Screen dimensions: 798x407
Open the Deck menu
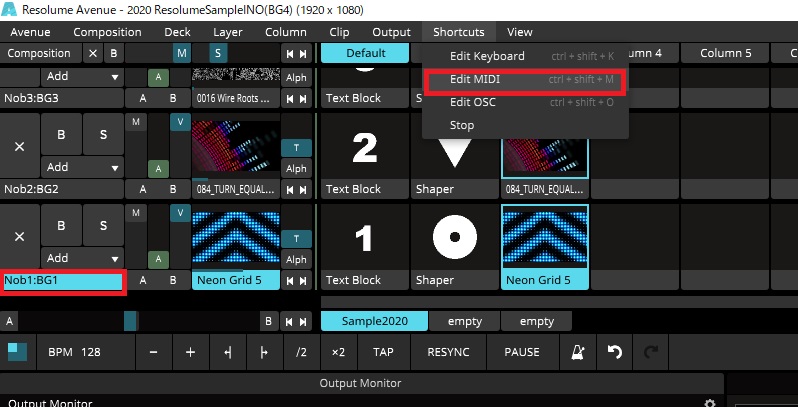pyautogui.click(x=177, y=32)
